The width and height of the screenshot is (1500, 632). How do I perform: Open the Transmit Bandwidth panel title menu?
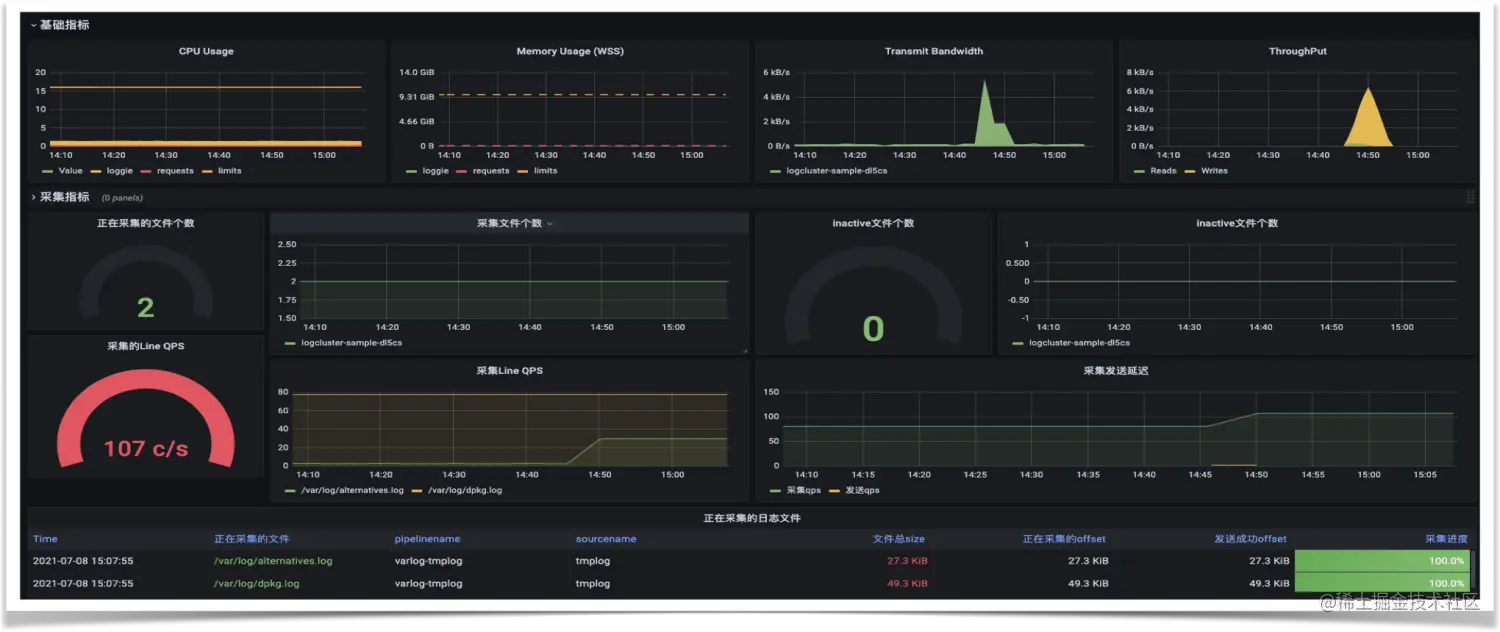point(934,51)
